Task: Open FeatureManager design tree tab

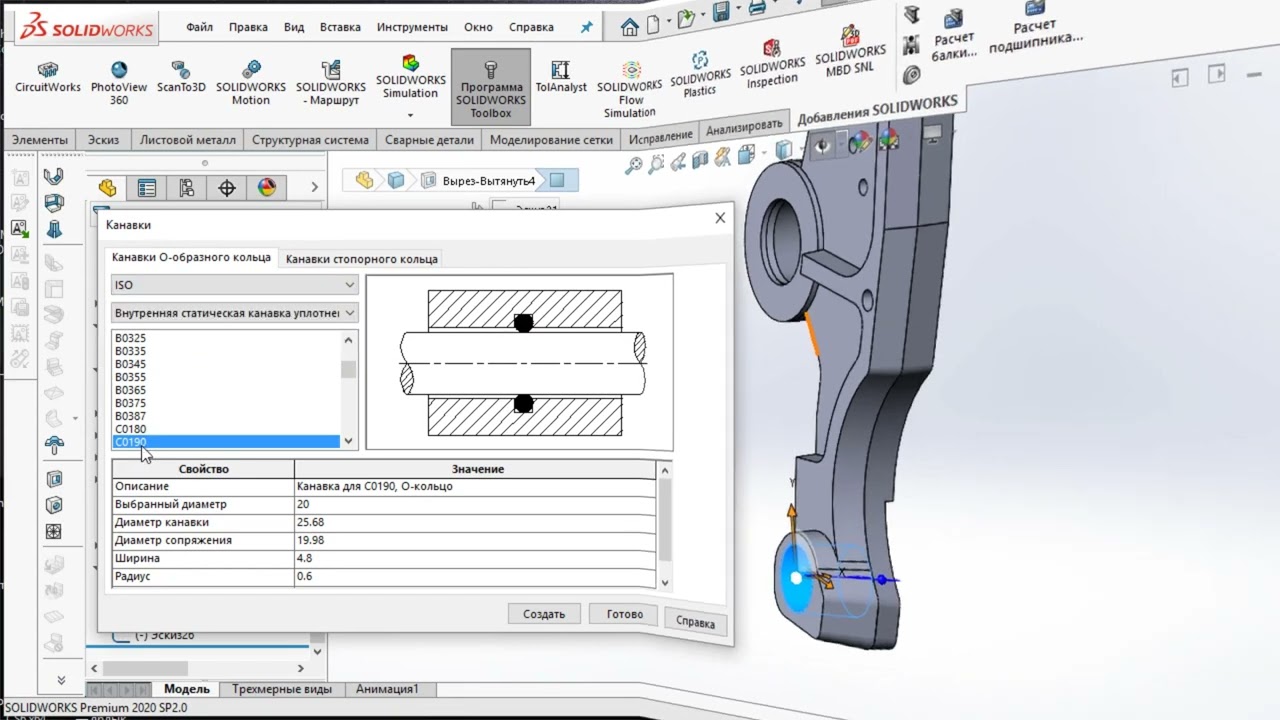Action: coord(108,187)
